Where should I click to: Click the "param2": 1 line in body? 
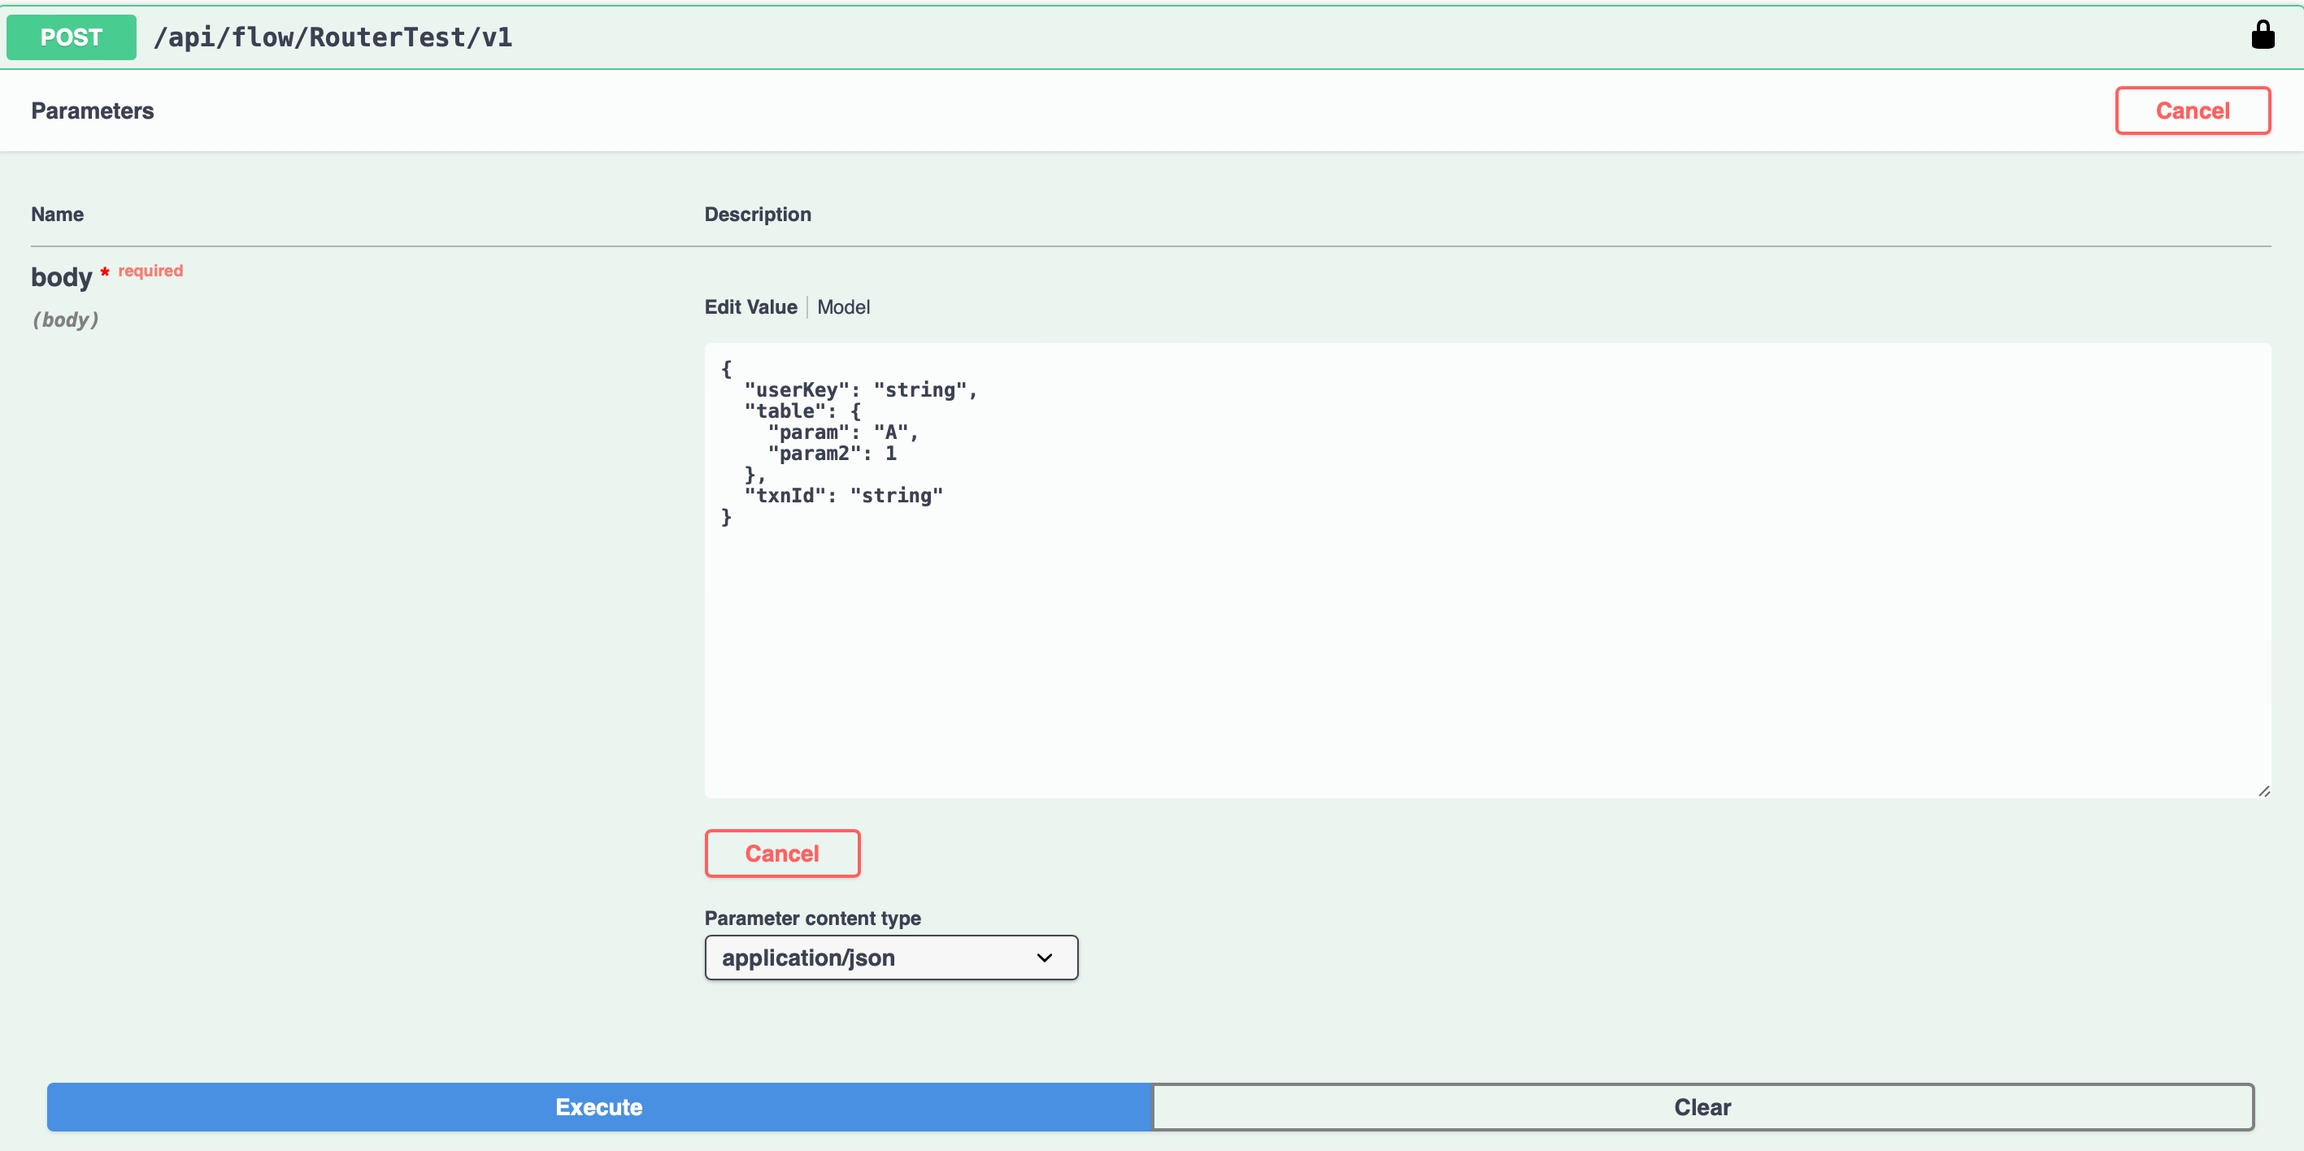tap(832, 454)
